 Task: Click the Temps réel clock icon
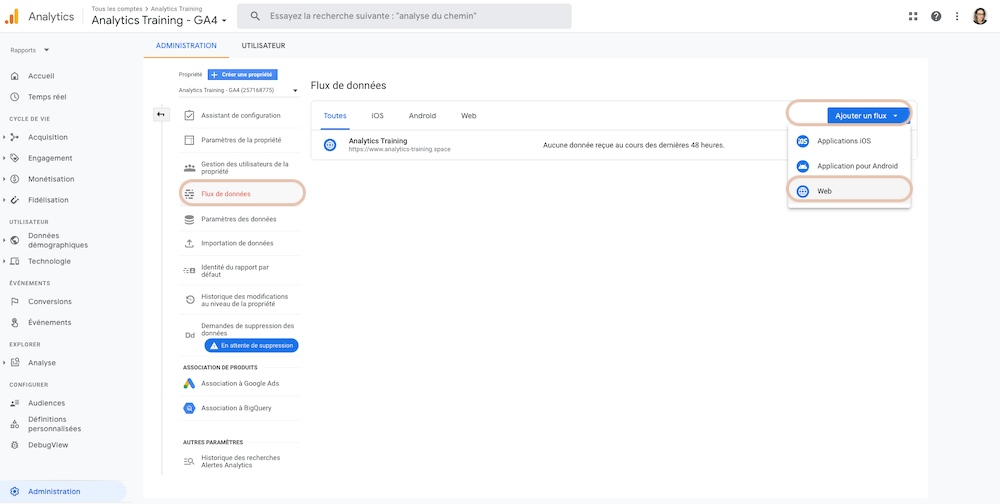[15, 97]
